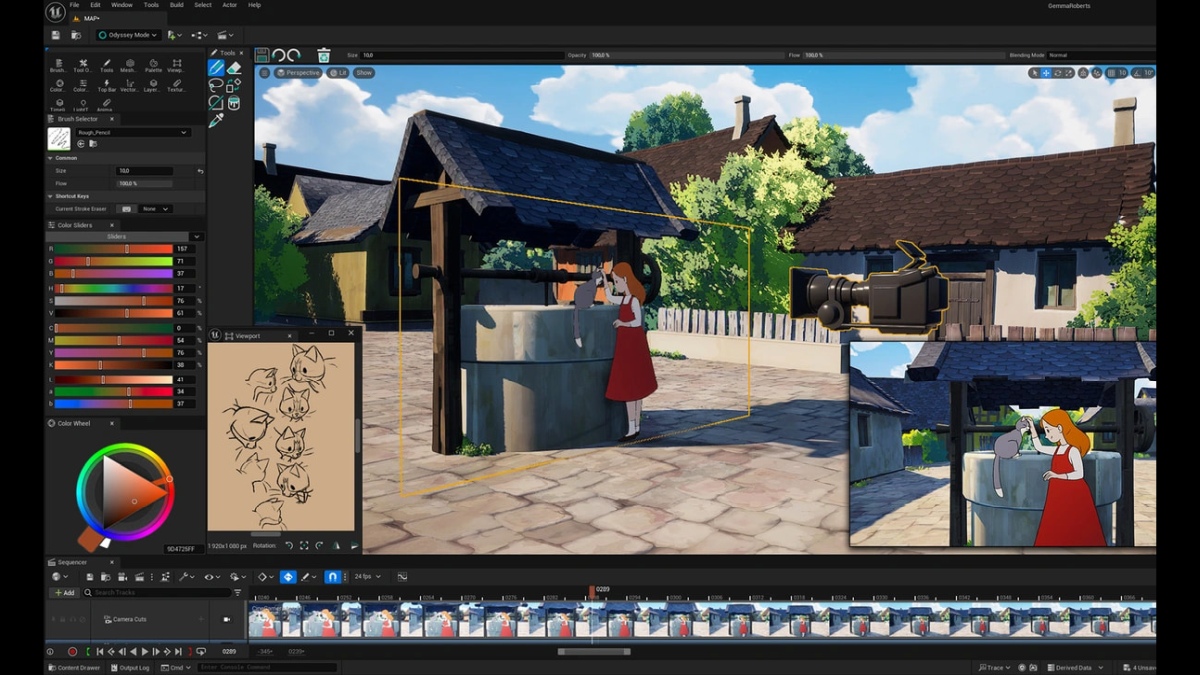Open the File menu
Image resolution: width=1200 pixels, height=675 pixels.
point(74,5)
